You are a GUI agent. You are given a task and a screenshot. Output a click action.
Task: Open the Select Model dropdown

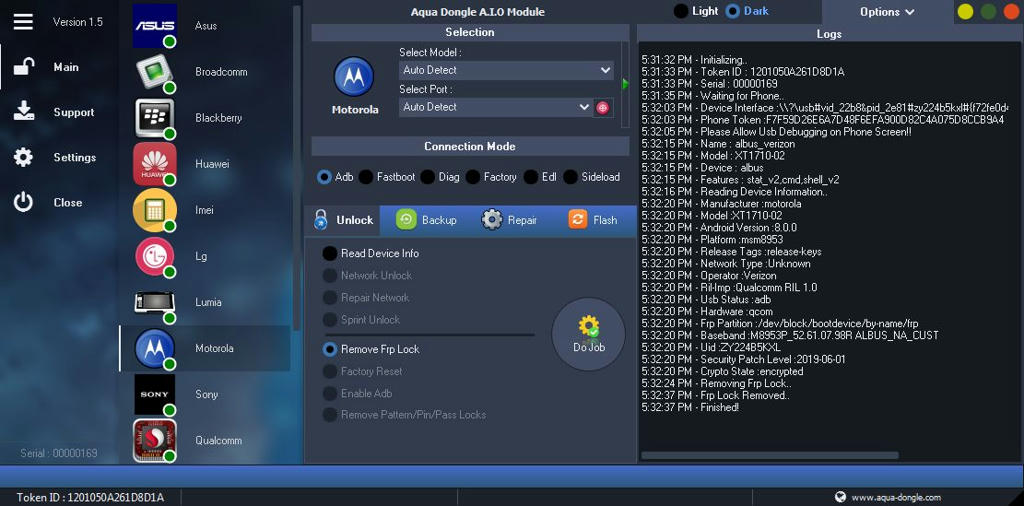coord(506,70)
